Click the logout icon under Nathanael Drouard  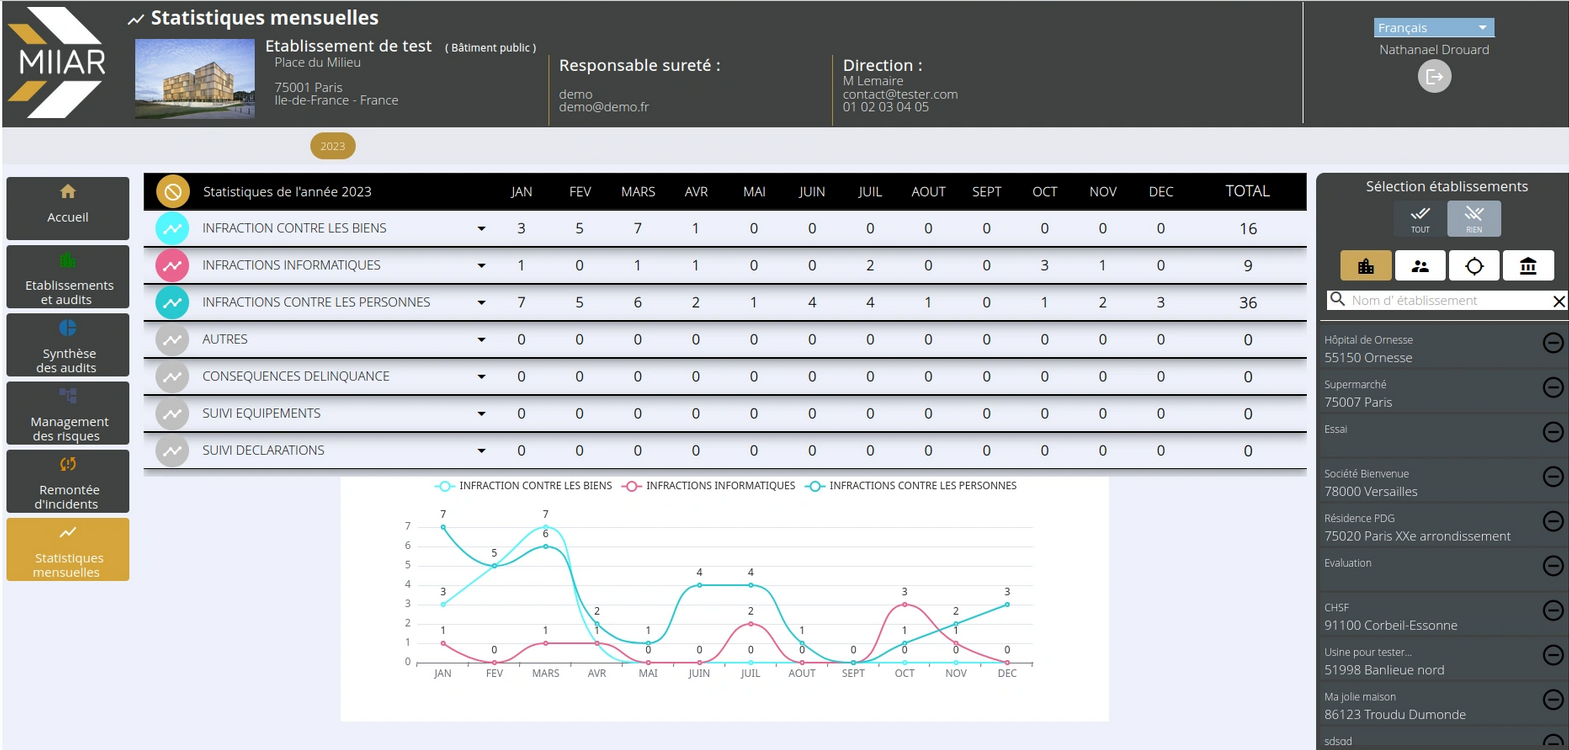(x=1434, y=76)
